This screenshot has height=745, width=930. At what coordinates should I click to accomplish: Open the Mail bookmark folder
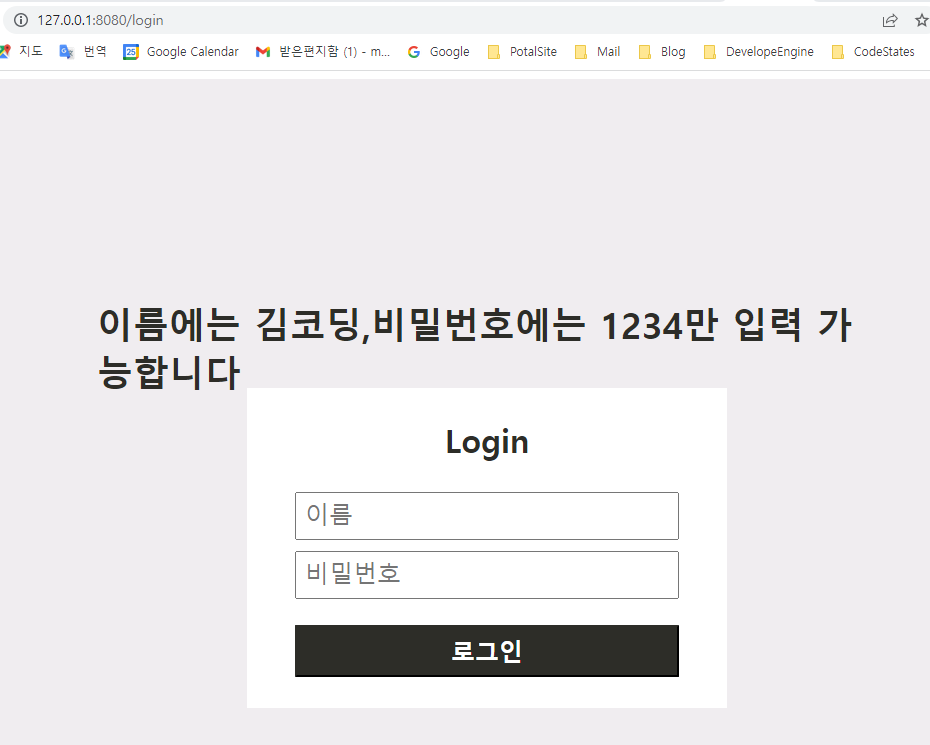point(598,52)
